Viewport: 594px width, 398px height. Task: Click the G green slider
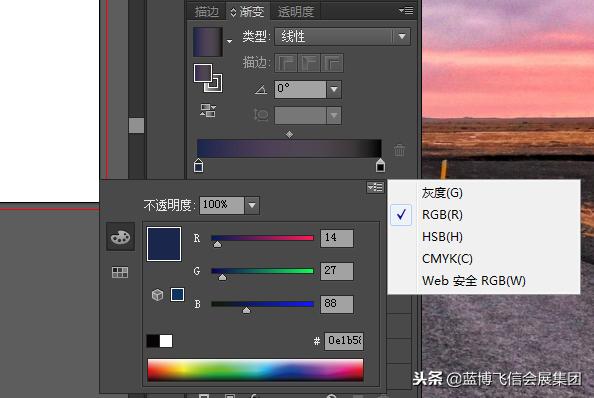tap(263, 271)
